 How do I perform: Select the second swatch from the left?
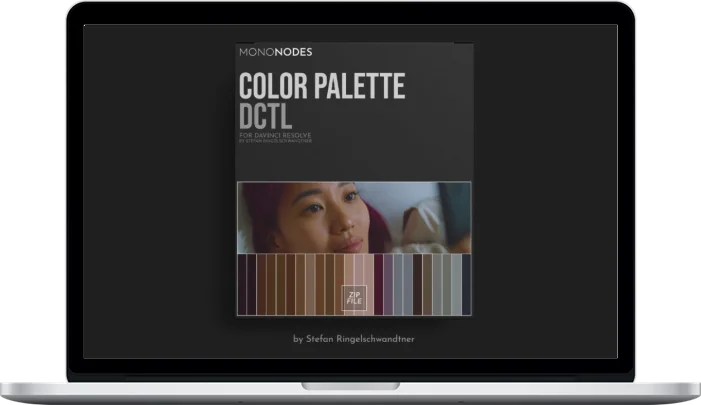pyautogui.click(x=251, y=284)
